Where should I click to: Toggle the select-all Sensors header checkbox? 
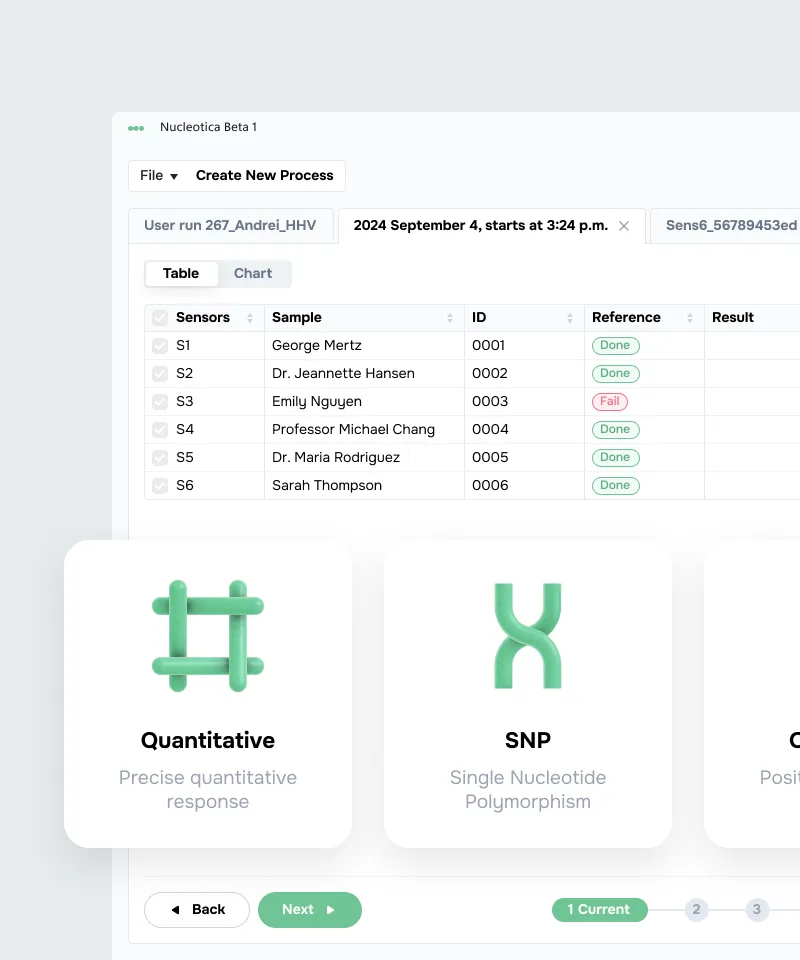click(160, 318)
